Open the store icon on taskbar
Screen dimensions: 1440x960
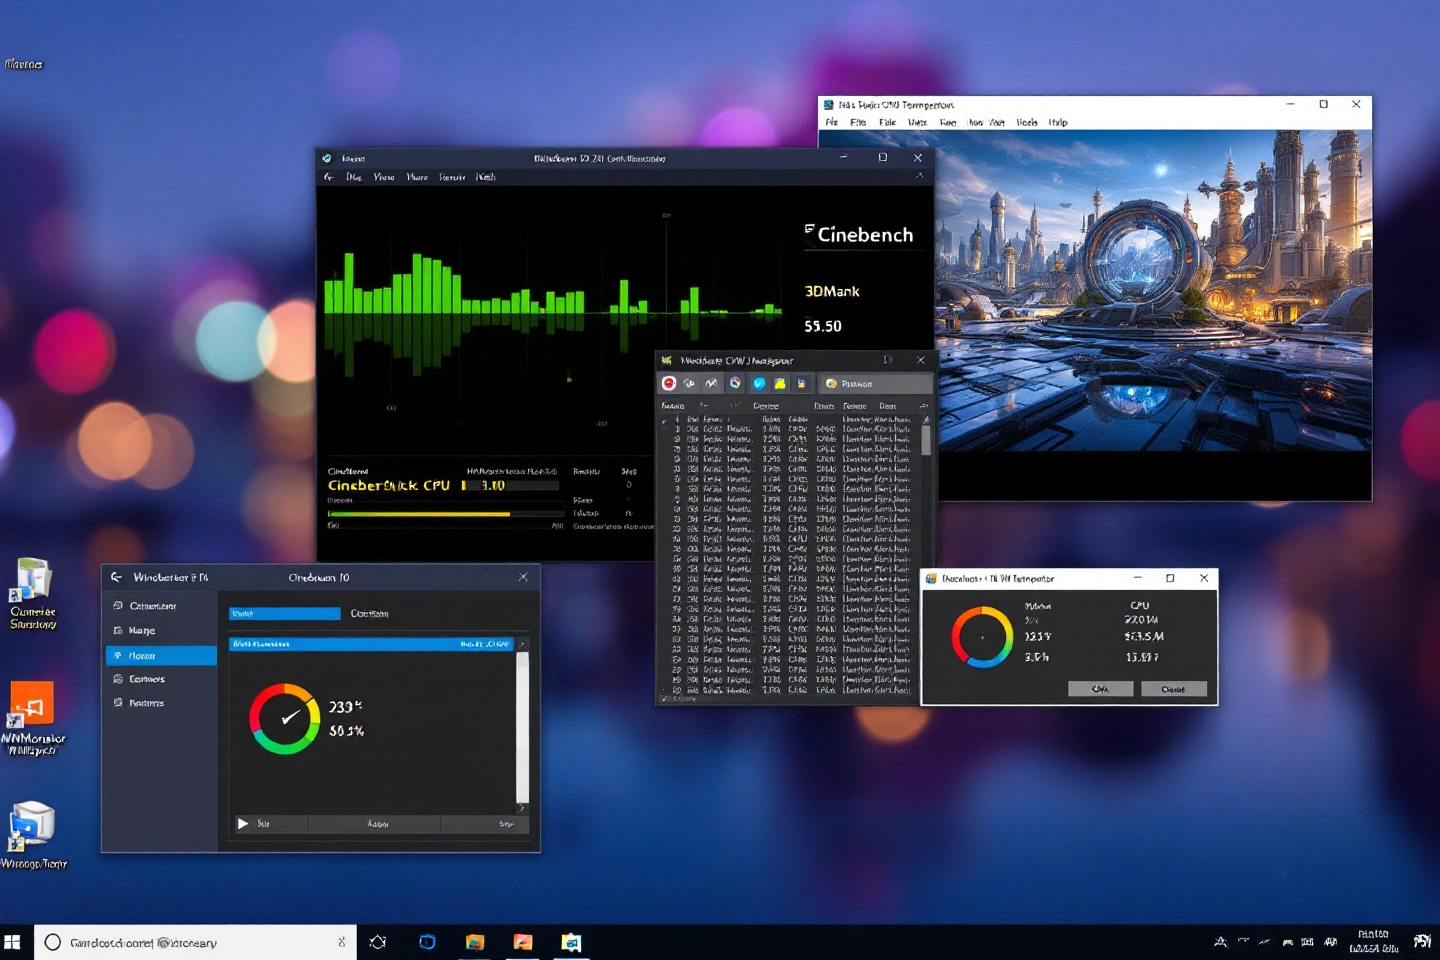(x=571, y=942)
